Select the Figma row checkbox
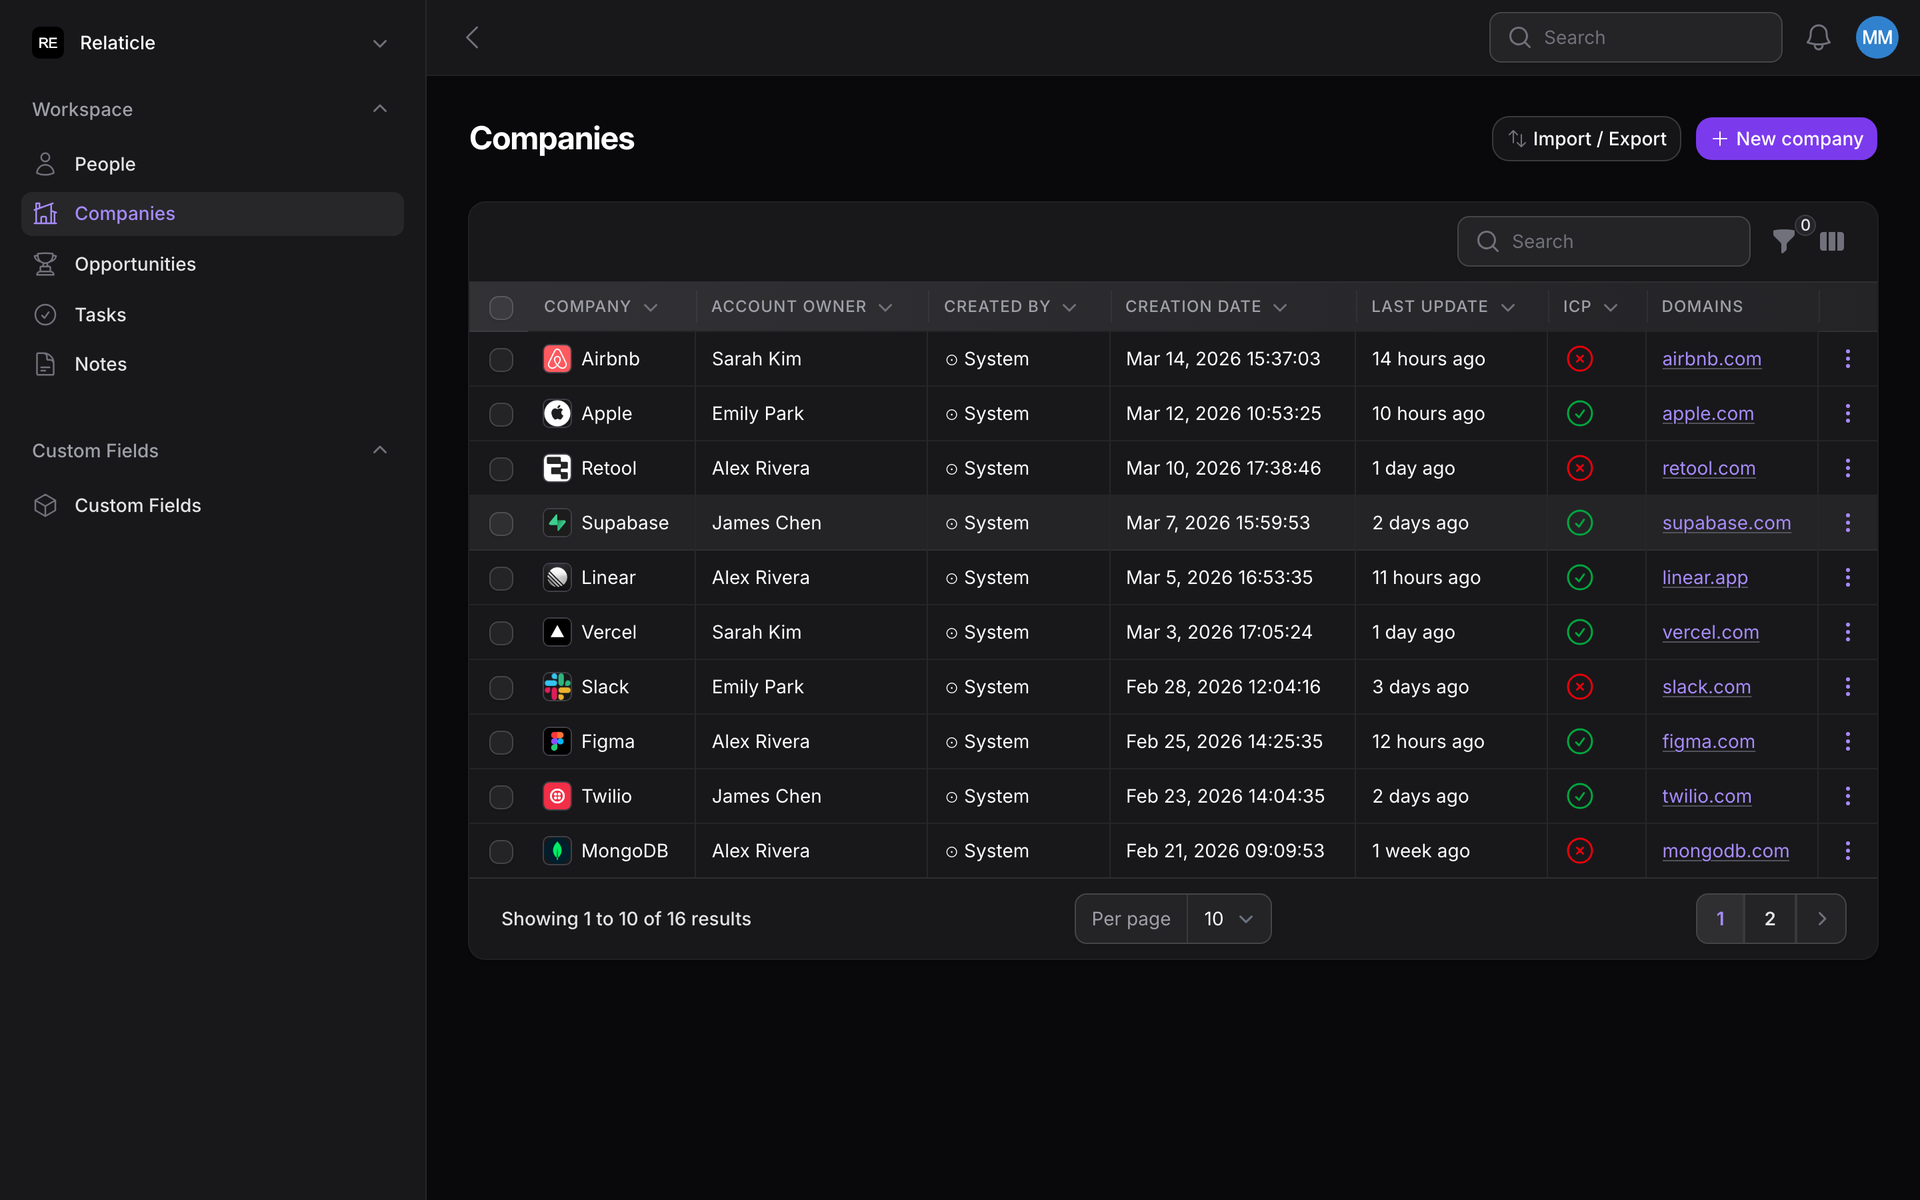The height and width of the screenshot is (1200, 1920). tap(501, 743)
